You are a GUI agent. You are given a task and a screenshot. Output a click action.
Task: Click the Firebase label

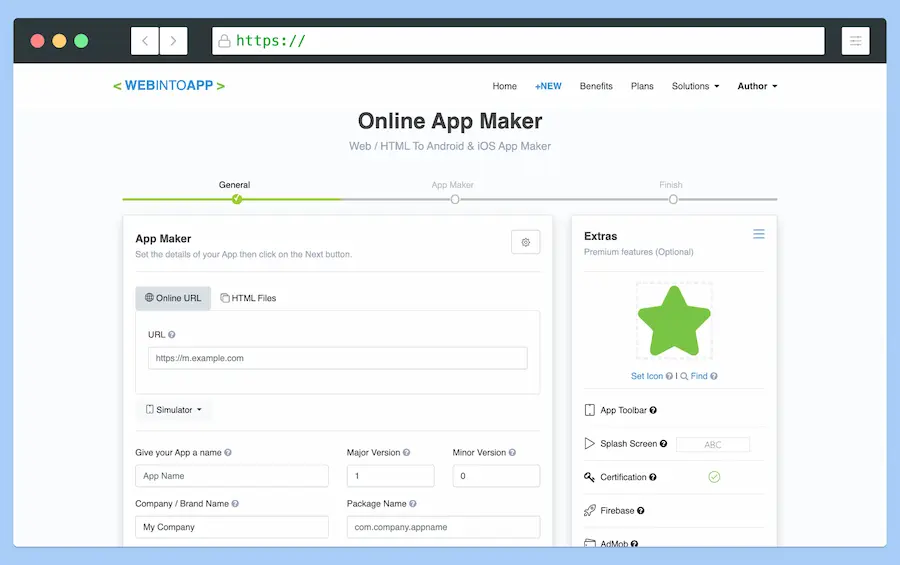617,510
